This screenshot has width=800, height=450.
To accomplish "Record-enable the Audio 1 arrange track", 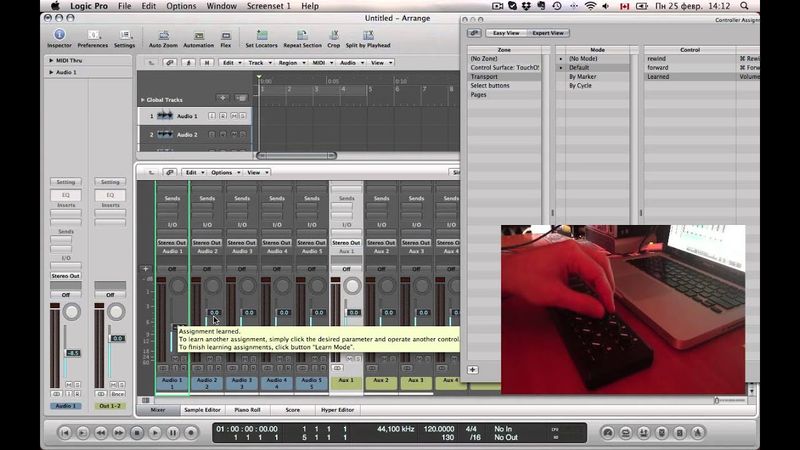I will click(x=223, y=116).
